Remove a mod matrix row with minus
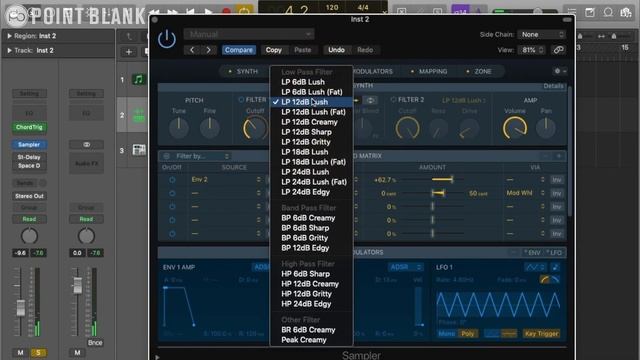Viewport: 640px width, 360px height. point(546,156)
